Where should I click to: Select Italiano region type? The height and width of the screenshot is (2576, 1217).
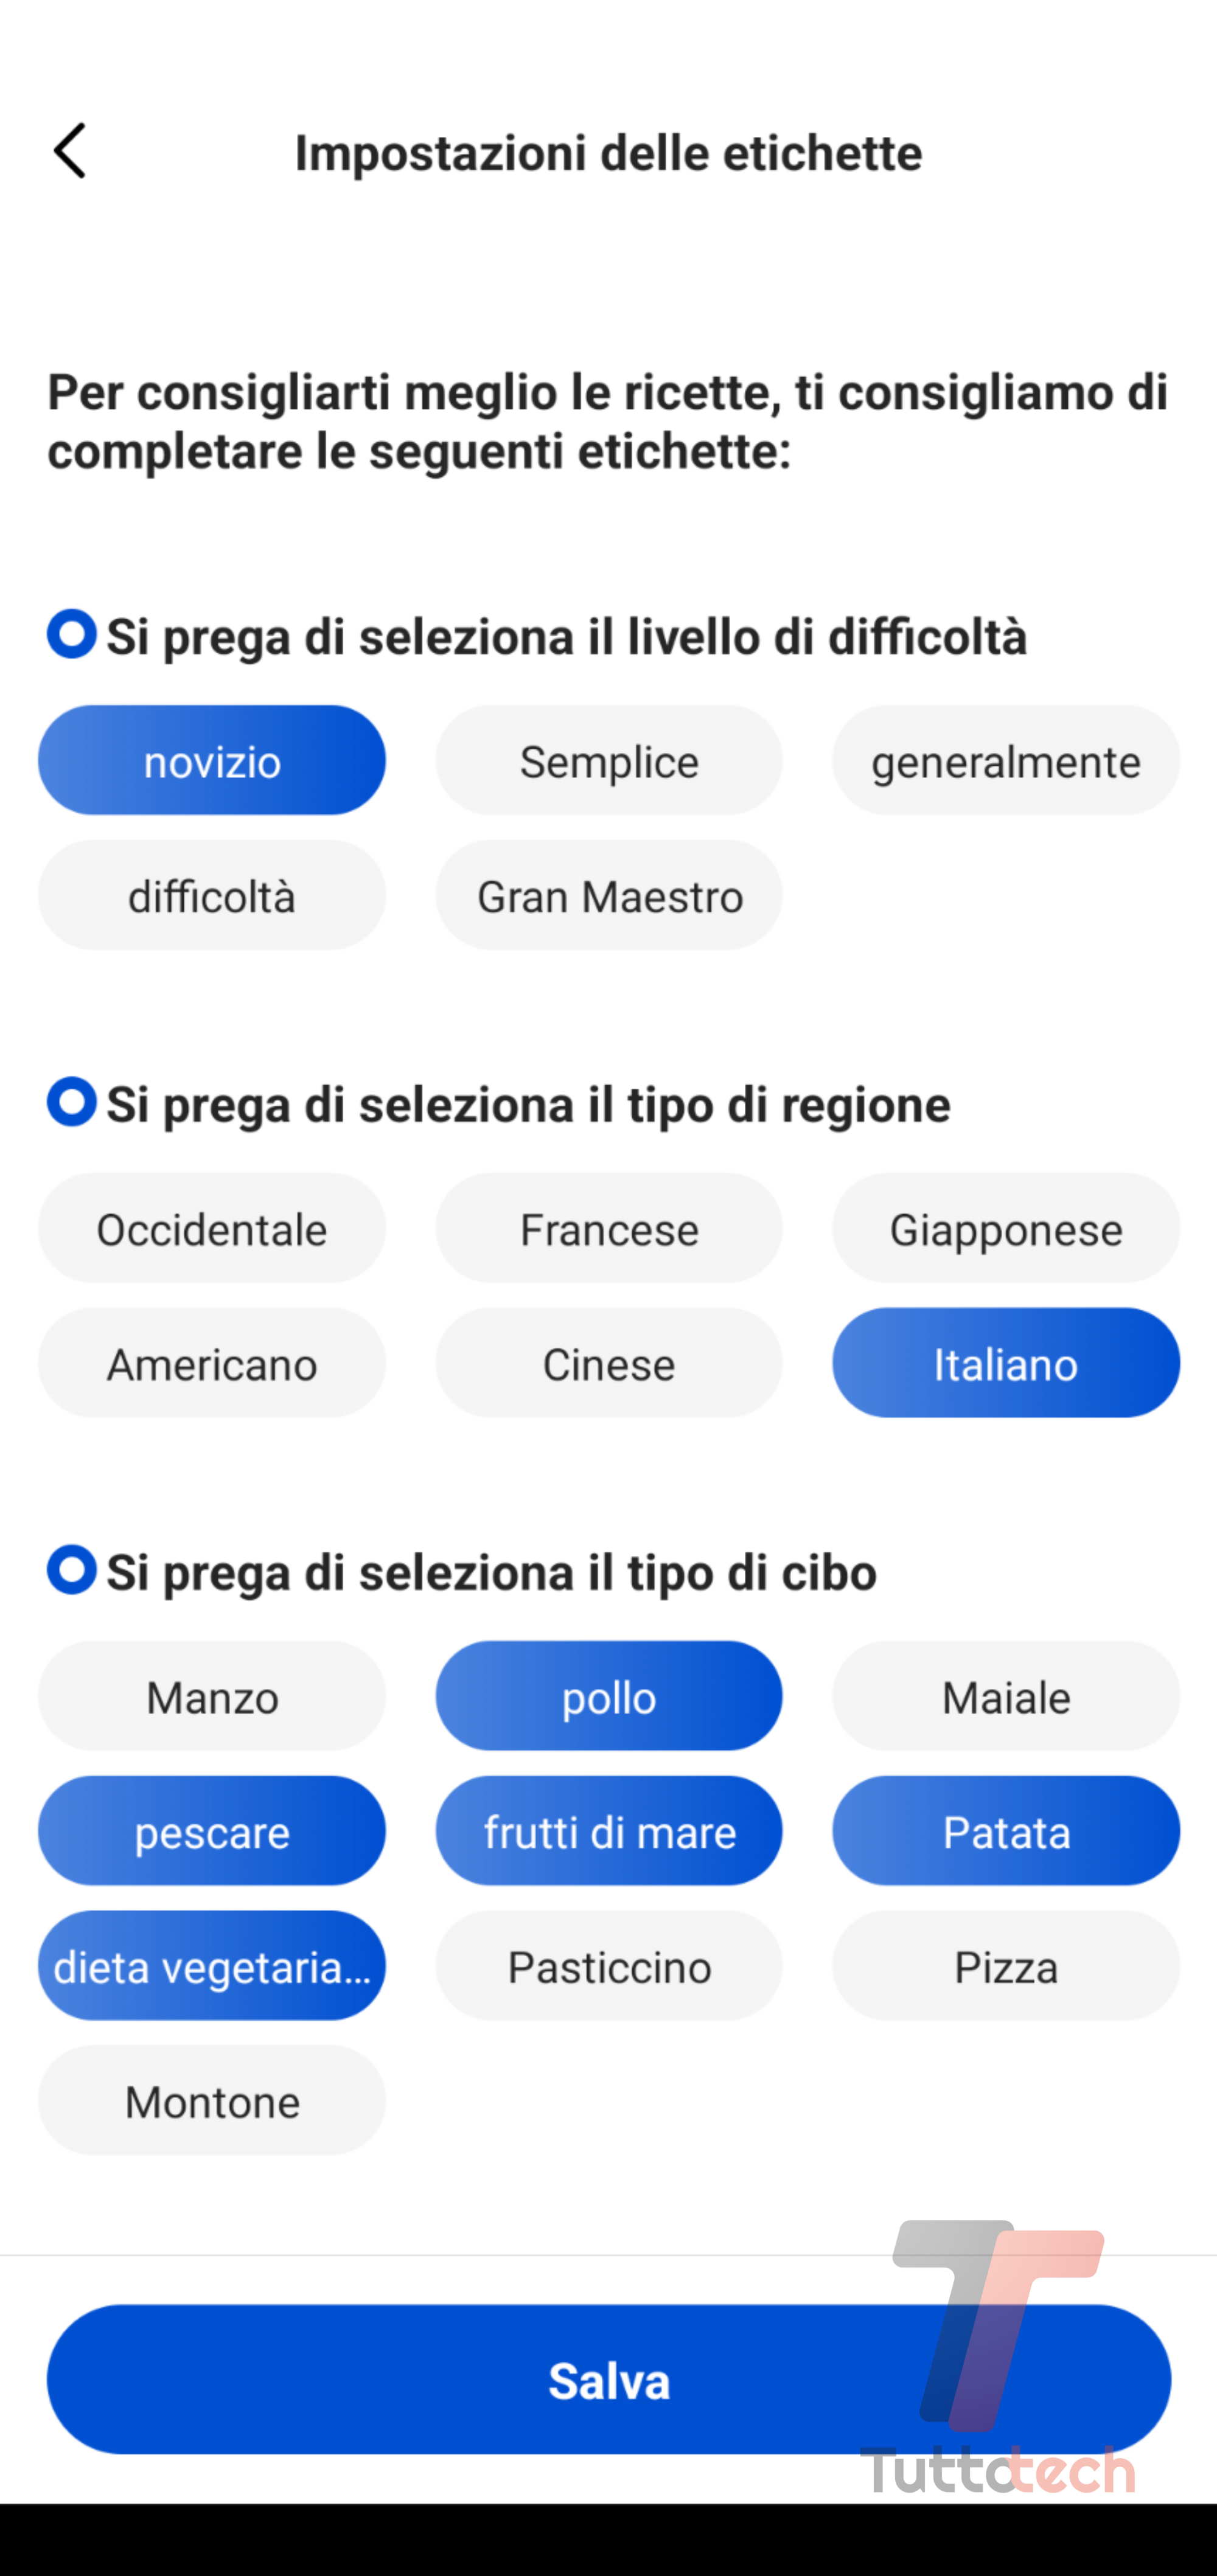(x=1003, y=1364)
